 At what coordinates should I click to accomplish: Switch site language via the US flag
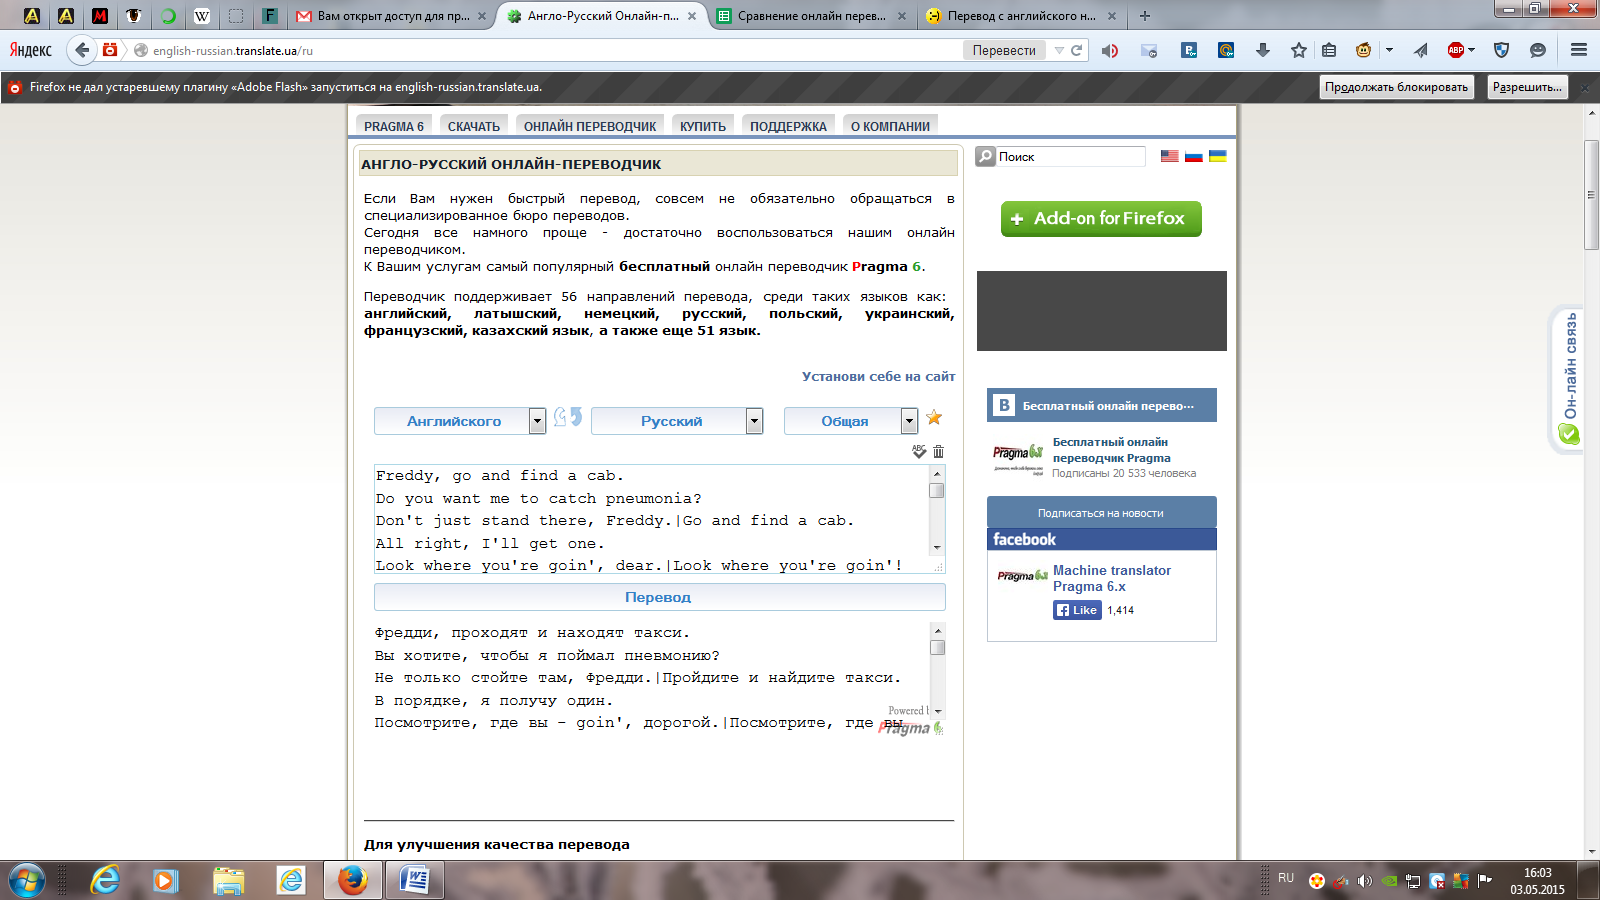click(1169, 156)
